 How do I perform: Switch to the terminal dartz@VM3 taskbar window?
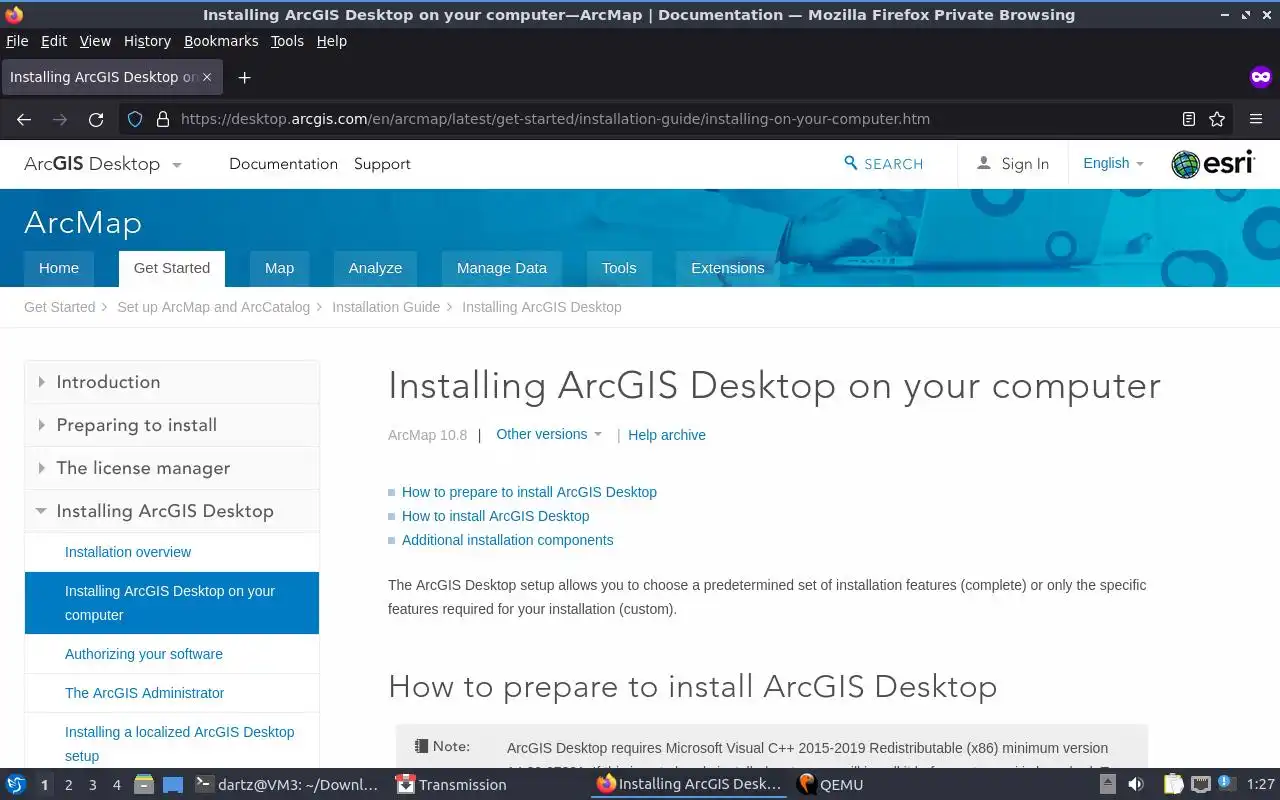coord(286,785)
